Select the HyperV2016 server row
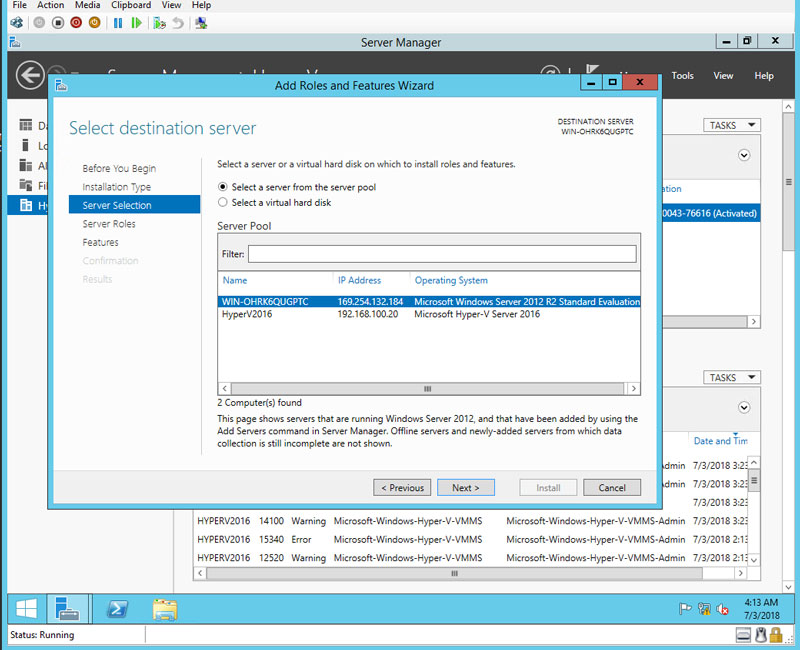 (429, 314)
